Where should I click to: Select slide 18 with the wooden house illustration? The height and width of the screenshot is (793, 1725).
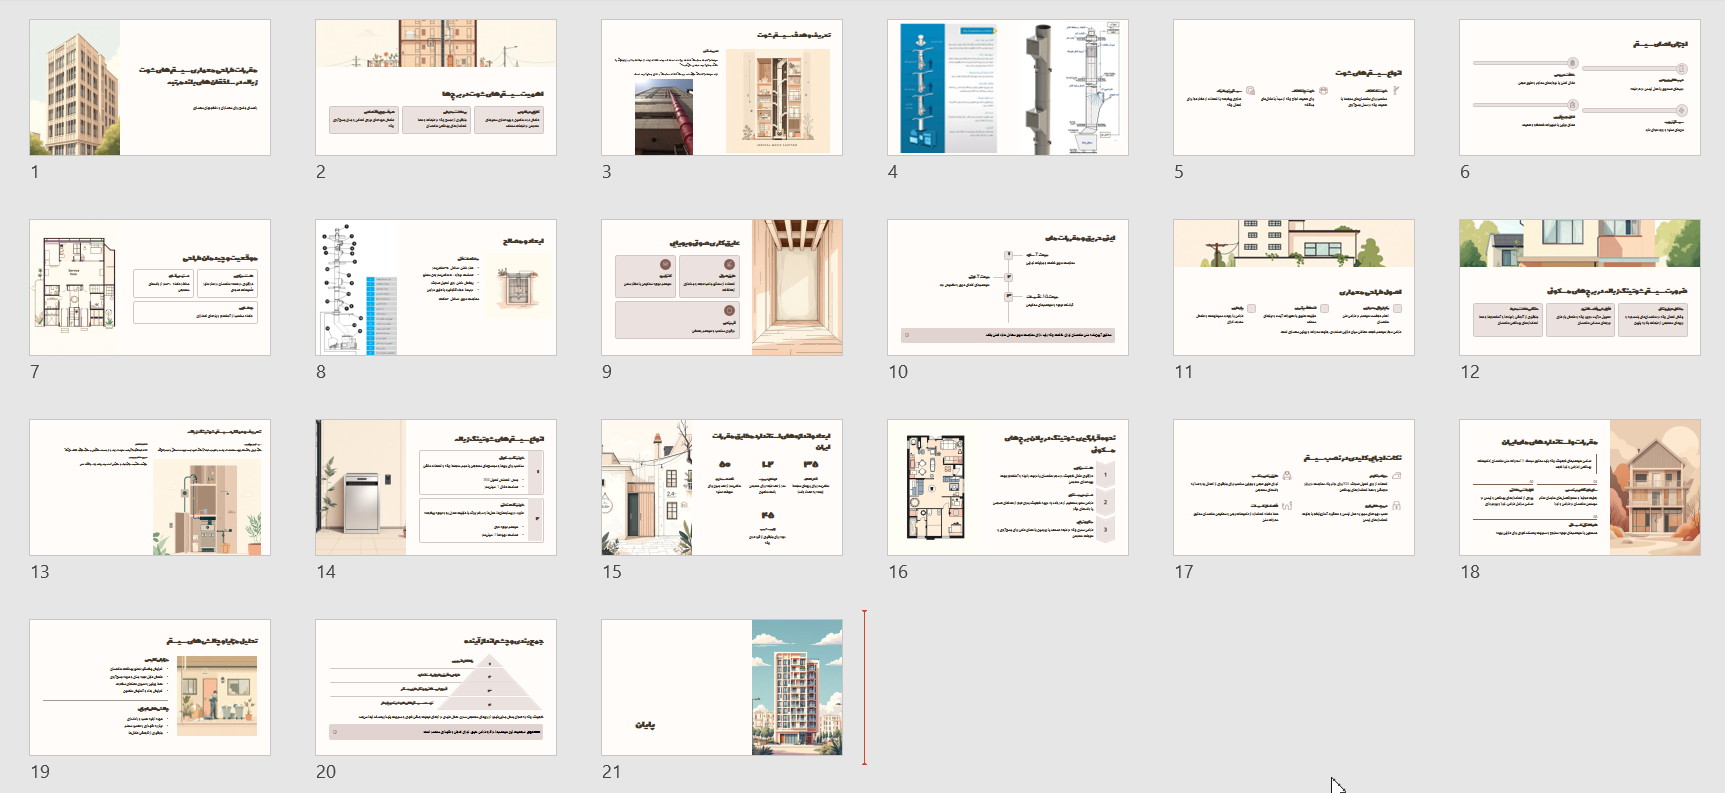[1580, 487]
